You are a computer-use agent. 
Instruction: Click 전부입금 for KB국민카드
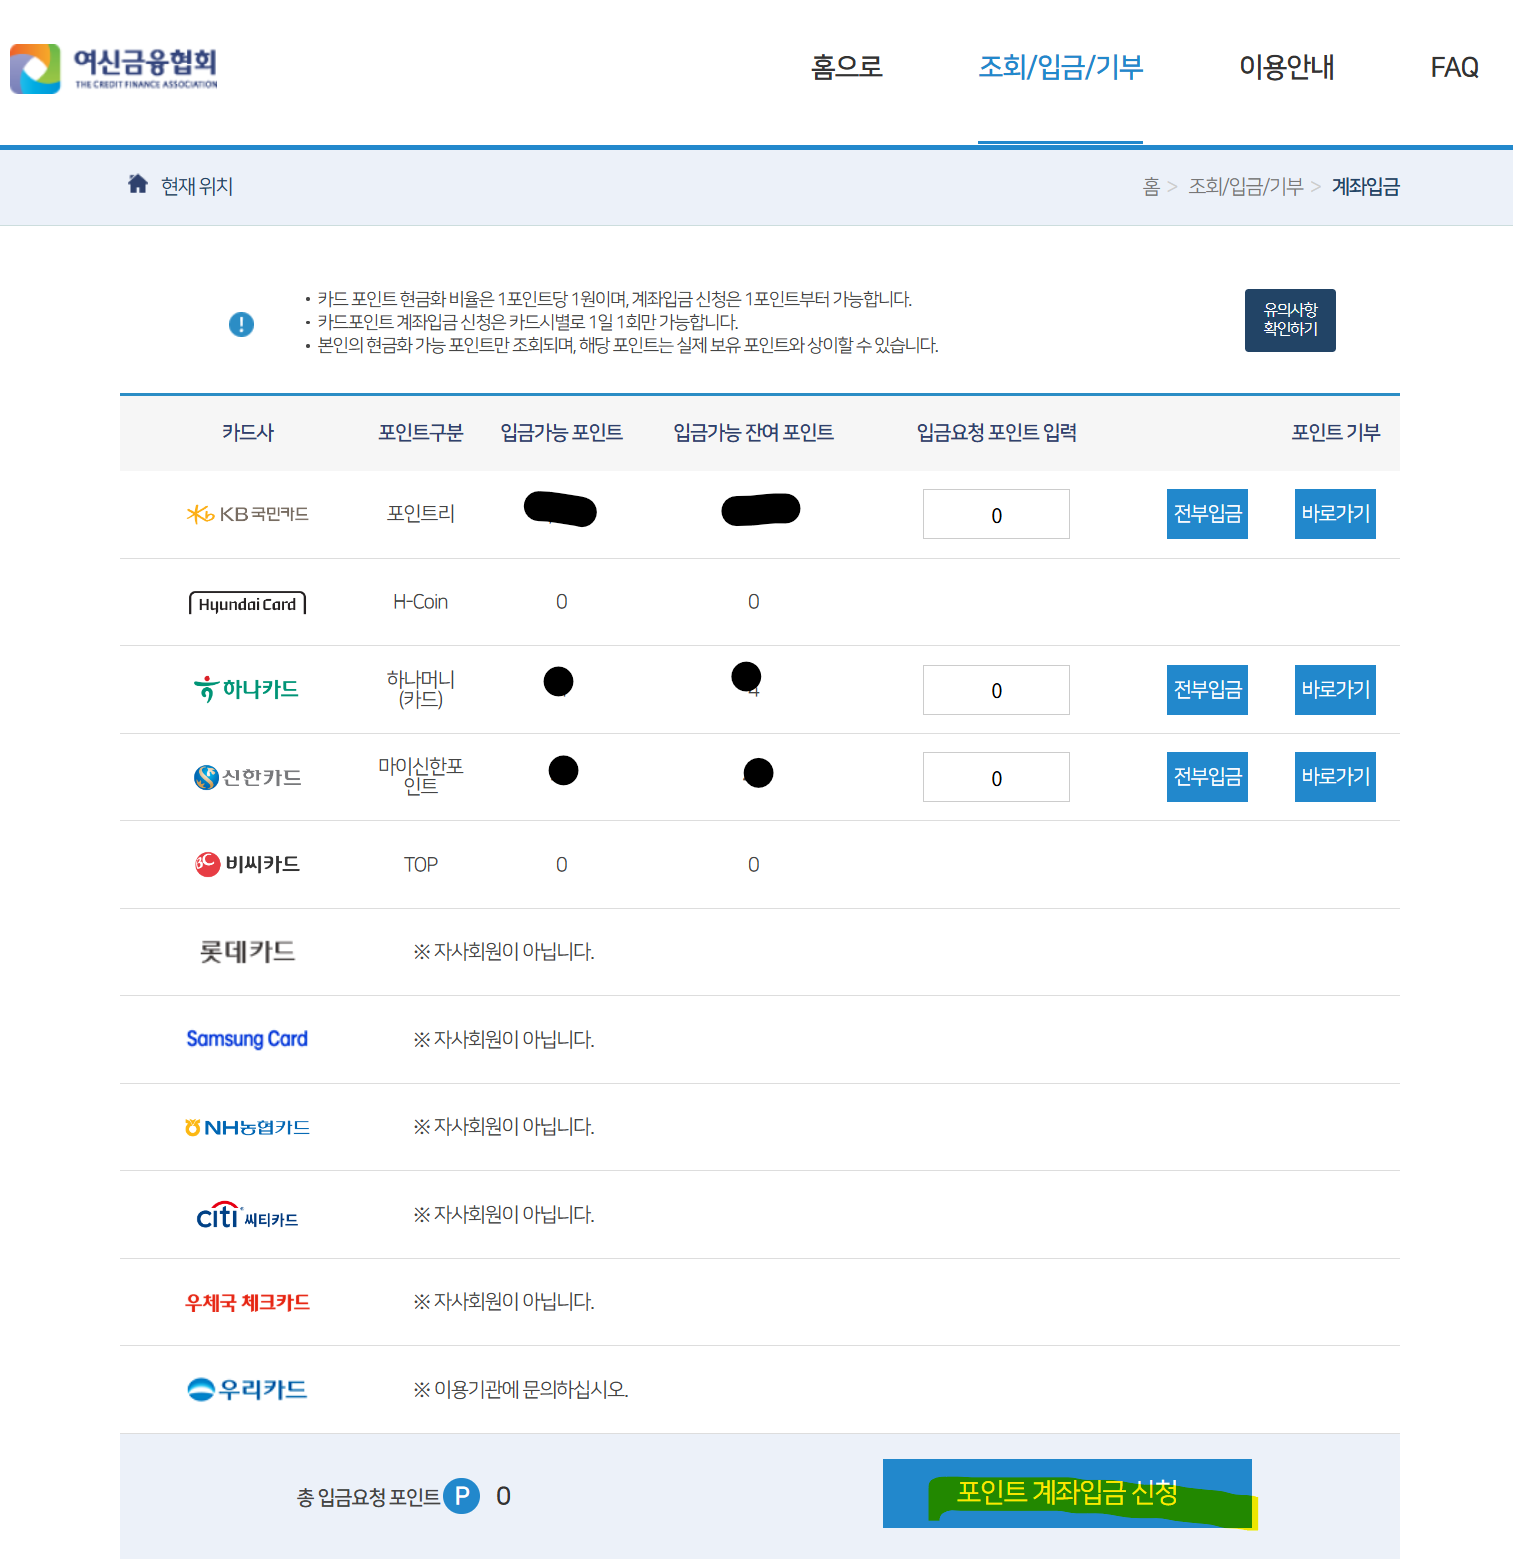click(1206, 513)
